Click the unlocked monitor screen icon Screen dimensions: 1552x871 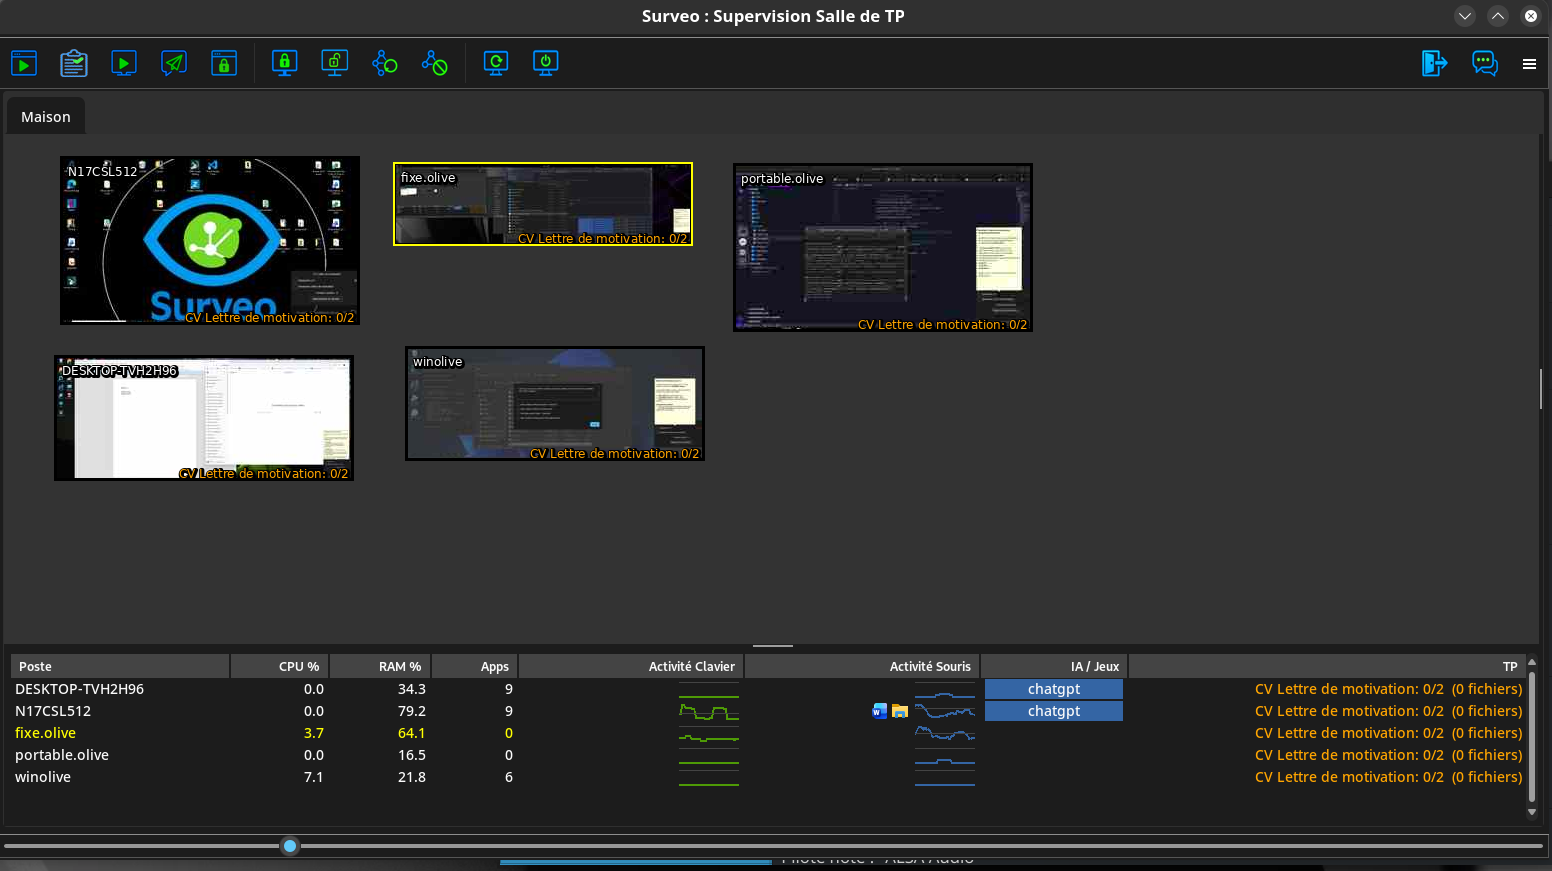pyautogui.click(x=335, y=64)
